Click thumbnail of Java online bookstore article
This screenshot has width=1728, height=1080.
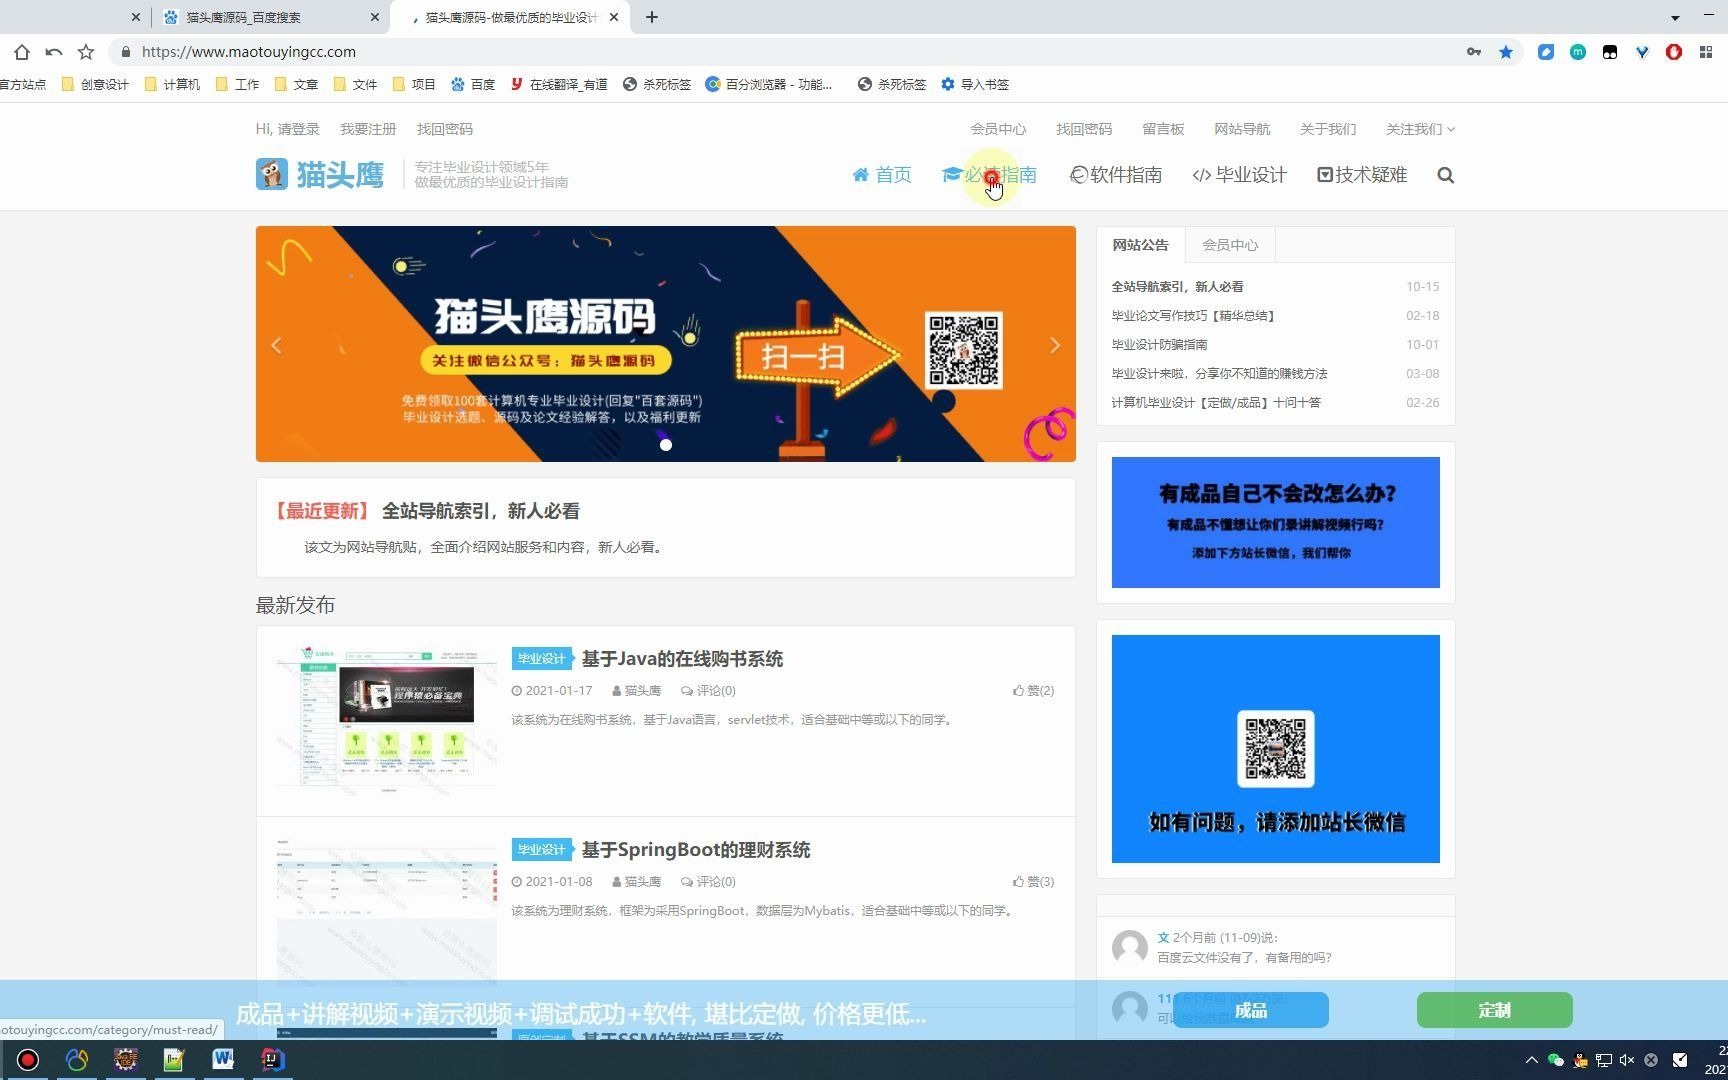[386, 720]
